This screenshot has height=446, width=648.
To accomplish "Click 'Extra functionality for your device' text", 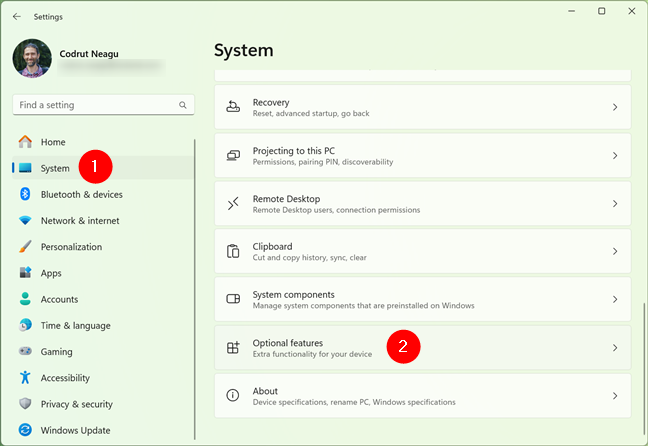I will coord(312,354).
